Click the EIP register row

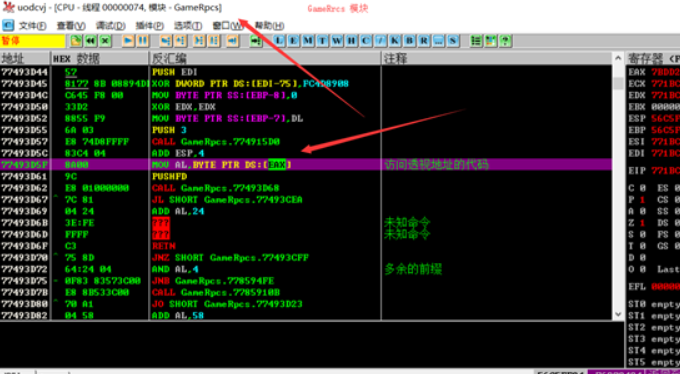pyautogui.click(x=654, y=171)
